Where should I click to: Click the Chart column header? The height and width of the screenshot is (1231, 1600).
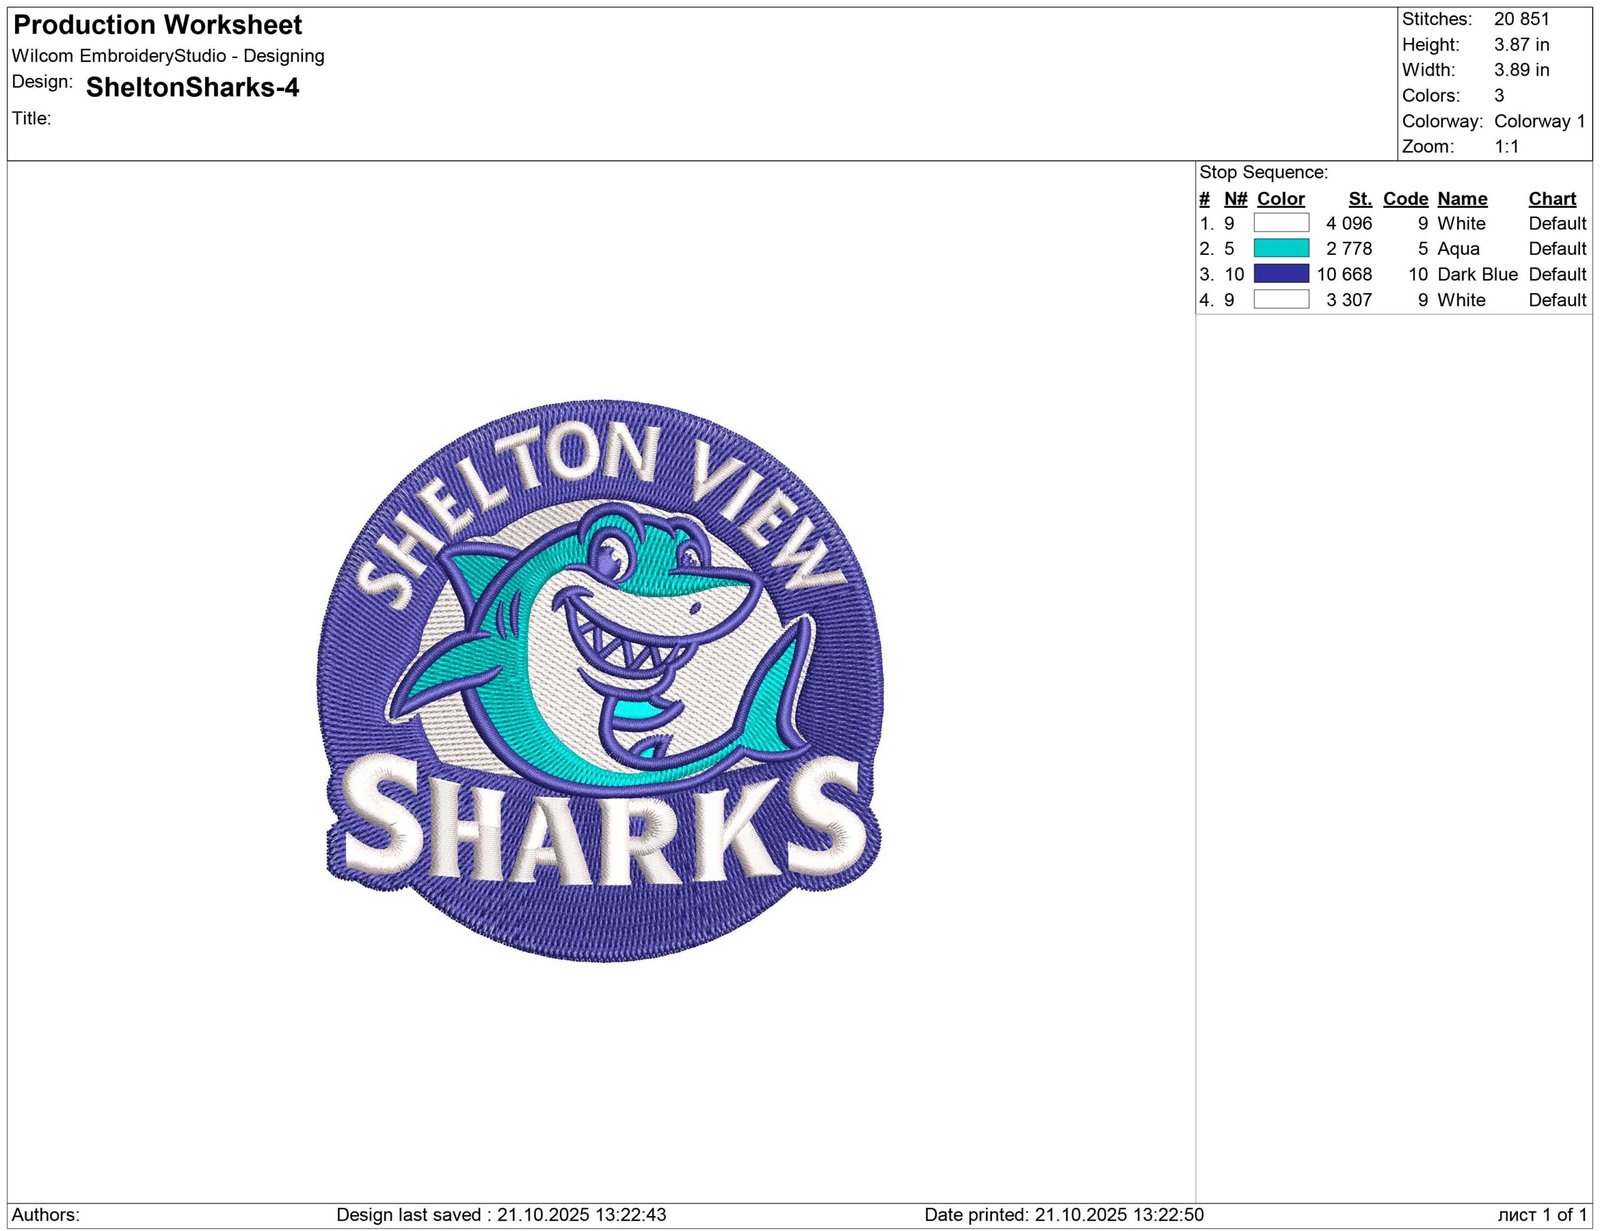1552,199
